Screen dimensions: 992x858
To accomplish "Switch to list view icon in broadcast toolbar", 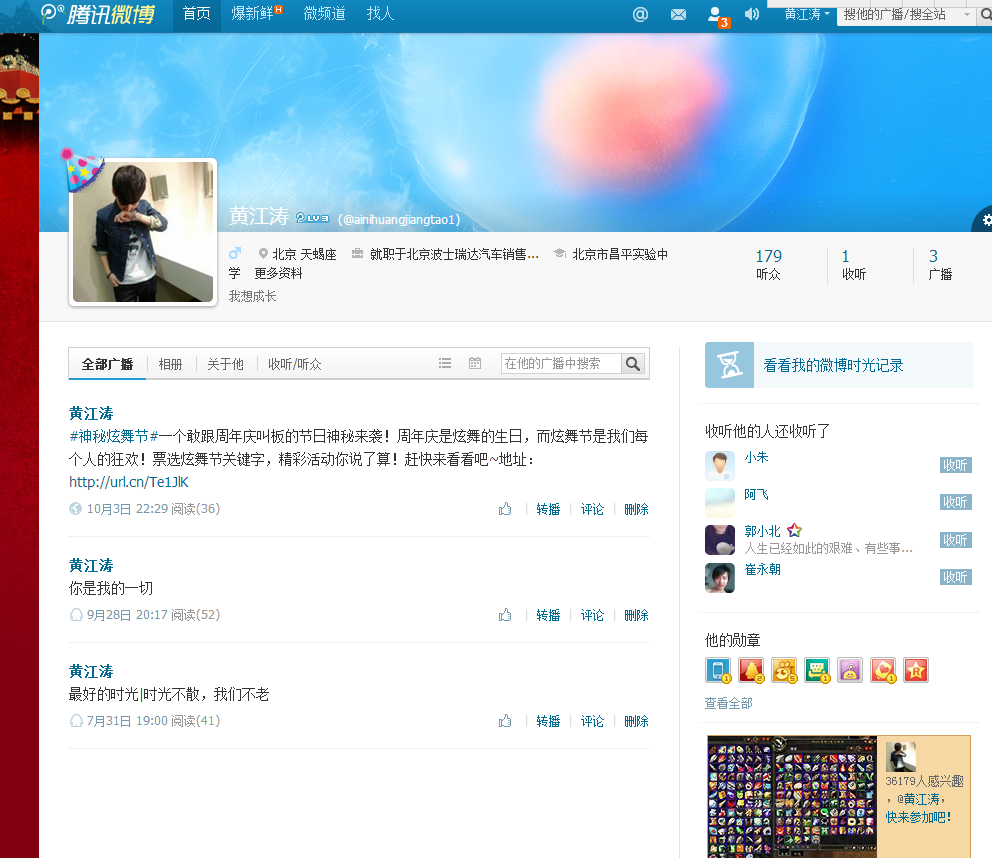I will click(445, 363).
